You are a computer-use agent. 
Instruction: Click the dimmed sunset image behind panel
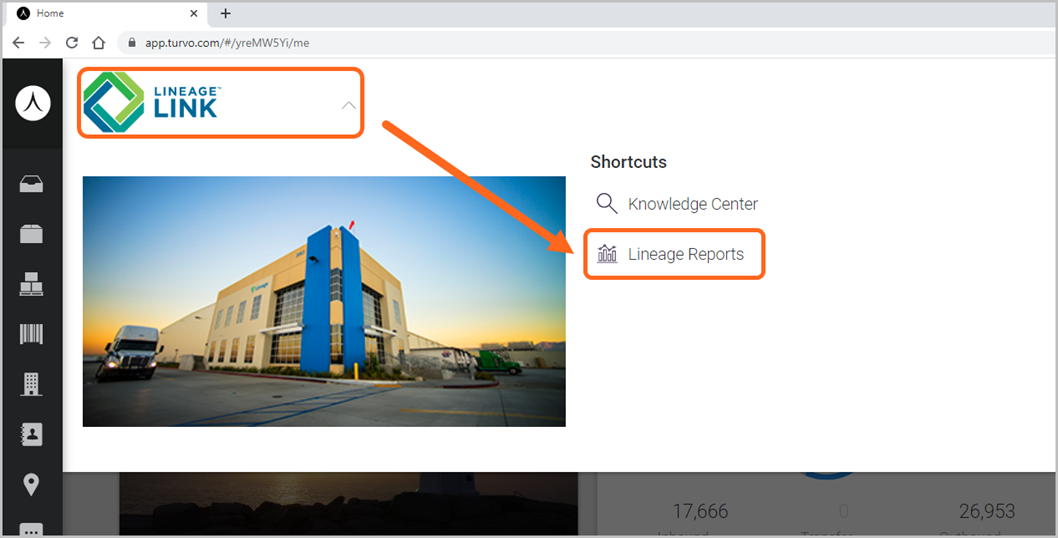(x=348, y=504)
